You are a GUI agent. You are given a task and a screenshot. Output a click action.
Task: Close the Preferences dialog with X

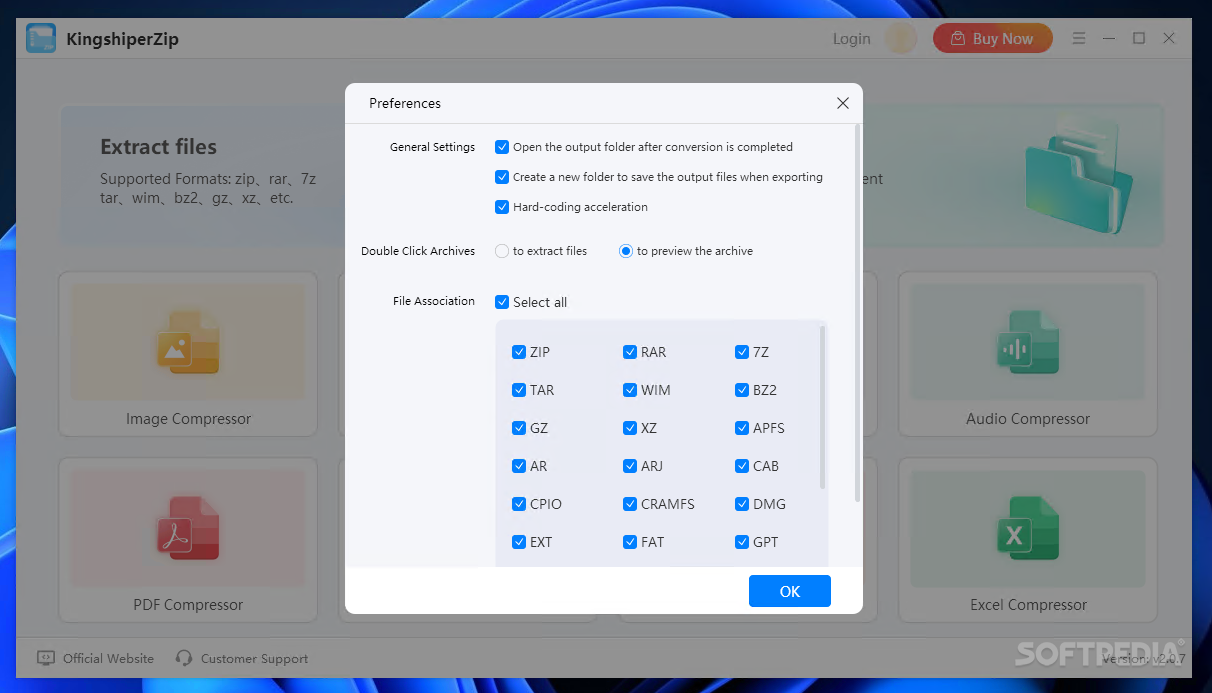tap(843, 103)
